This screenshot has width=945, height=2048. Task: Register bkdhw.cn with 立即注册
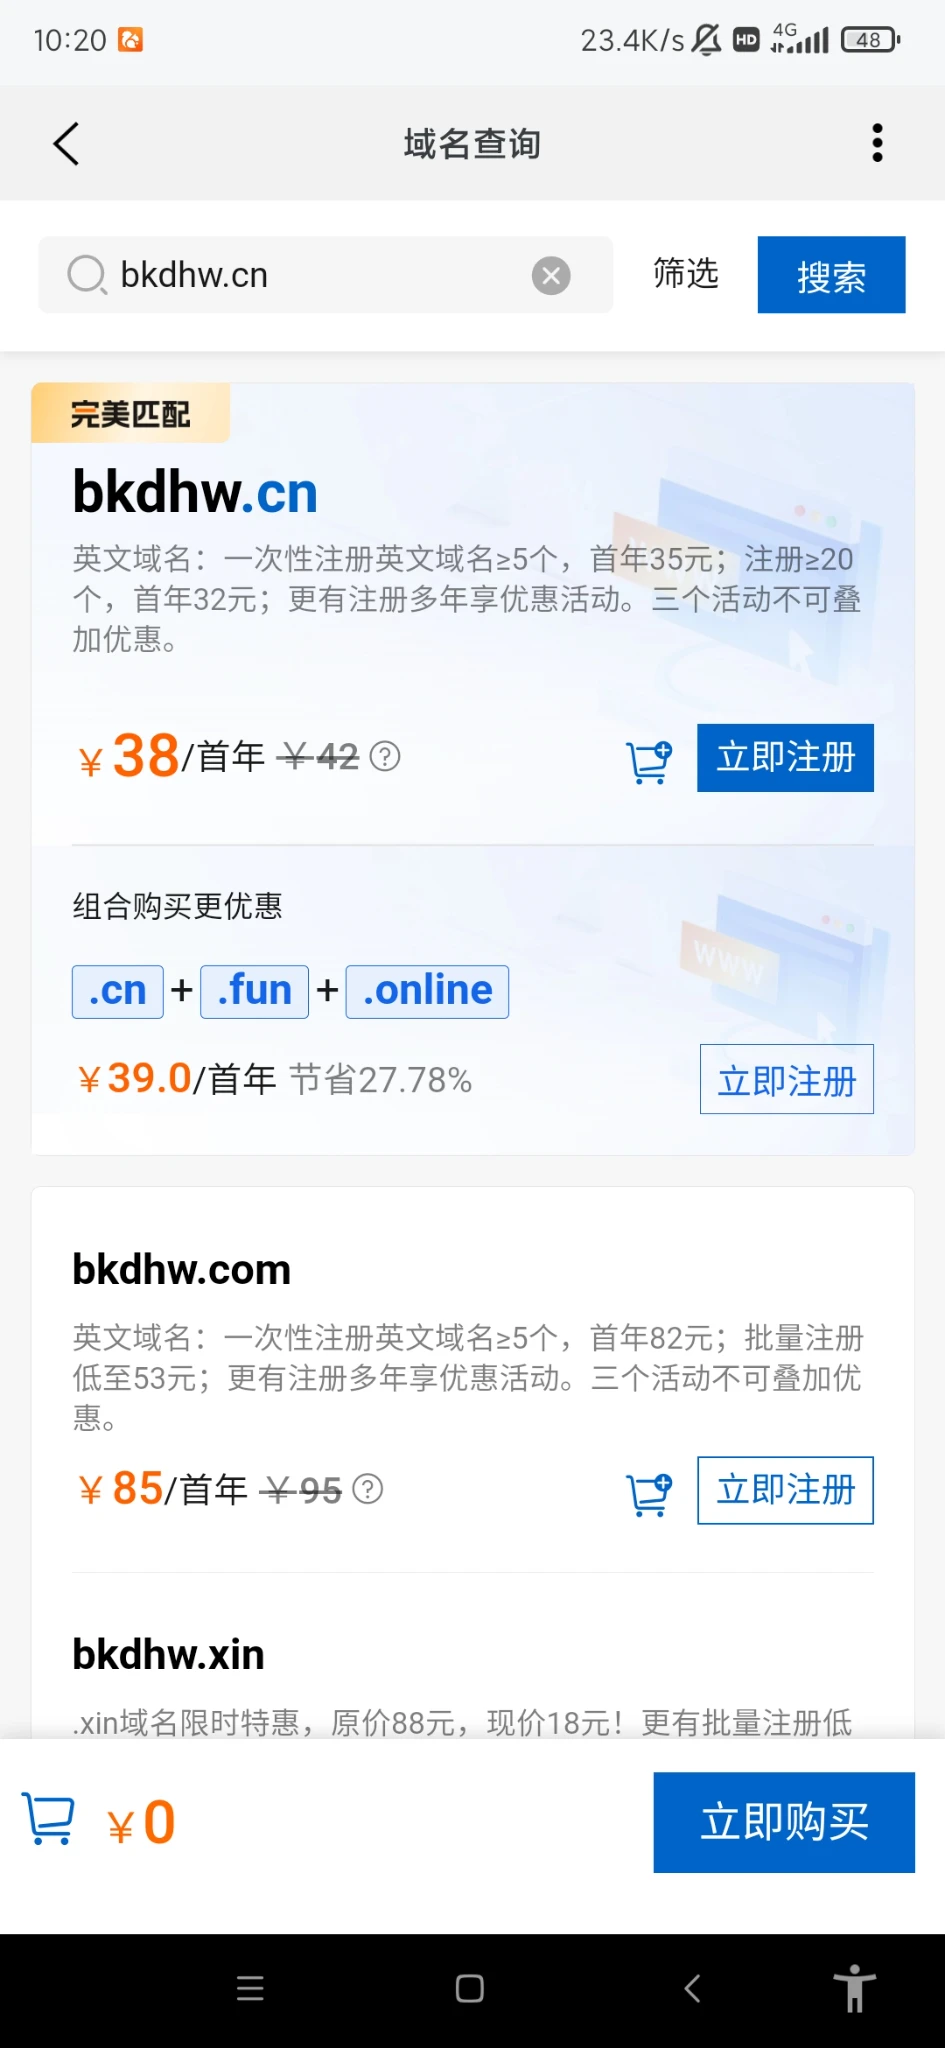pos(785,758)
